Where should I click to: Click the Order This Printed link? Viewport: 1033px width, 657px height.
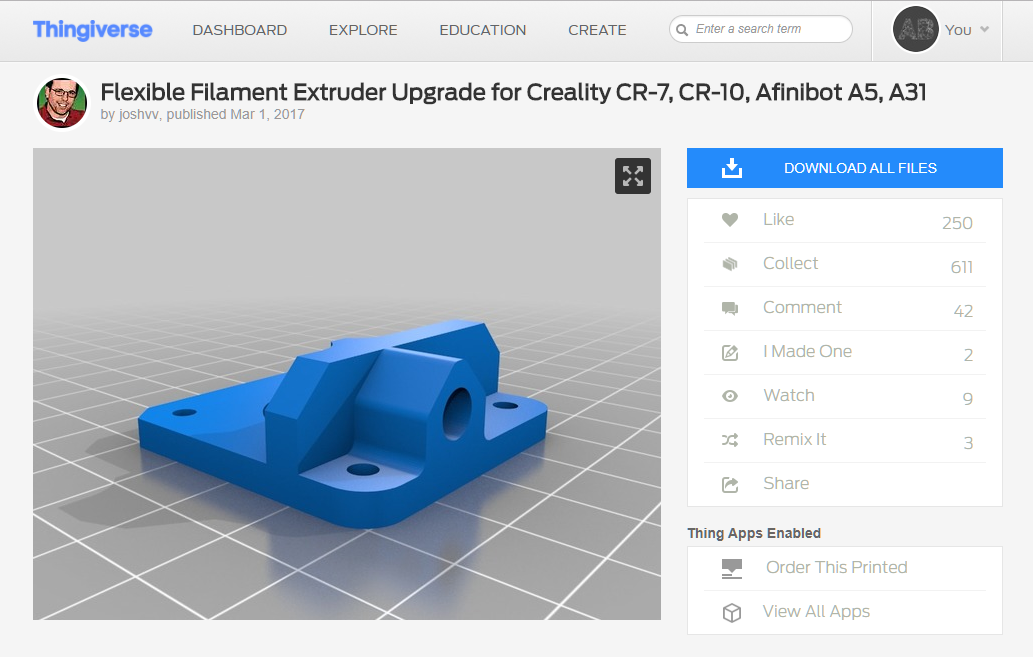pos(836,567)
